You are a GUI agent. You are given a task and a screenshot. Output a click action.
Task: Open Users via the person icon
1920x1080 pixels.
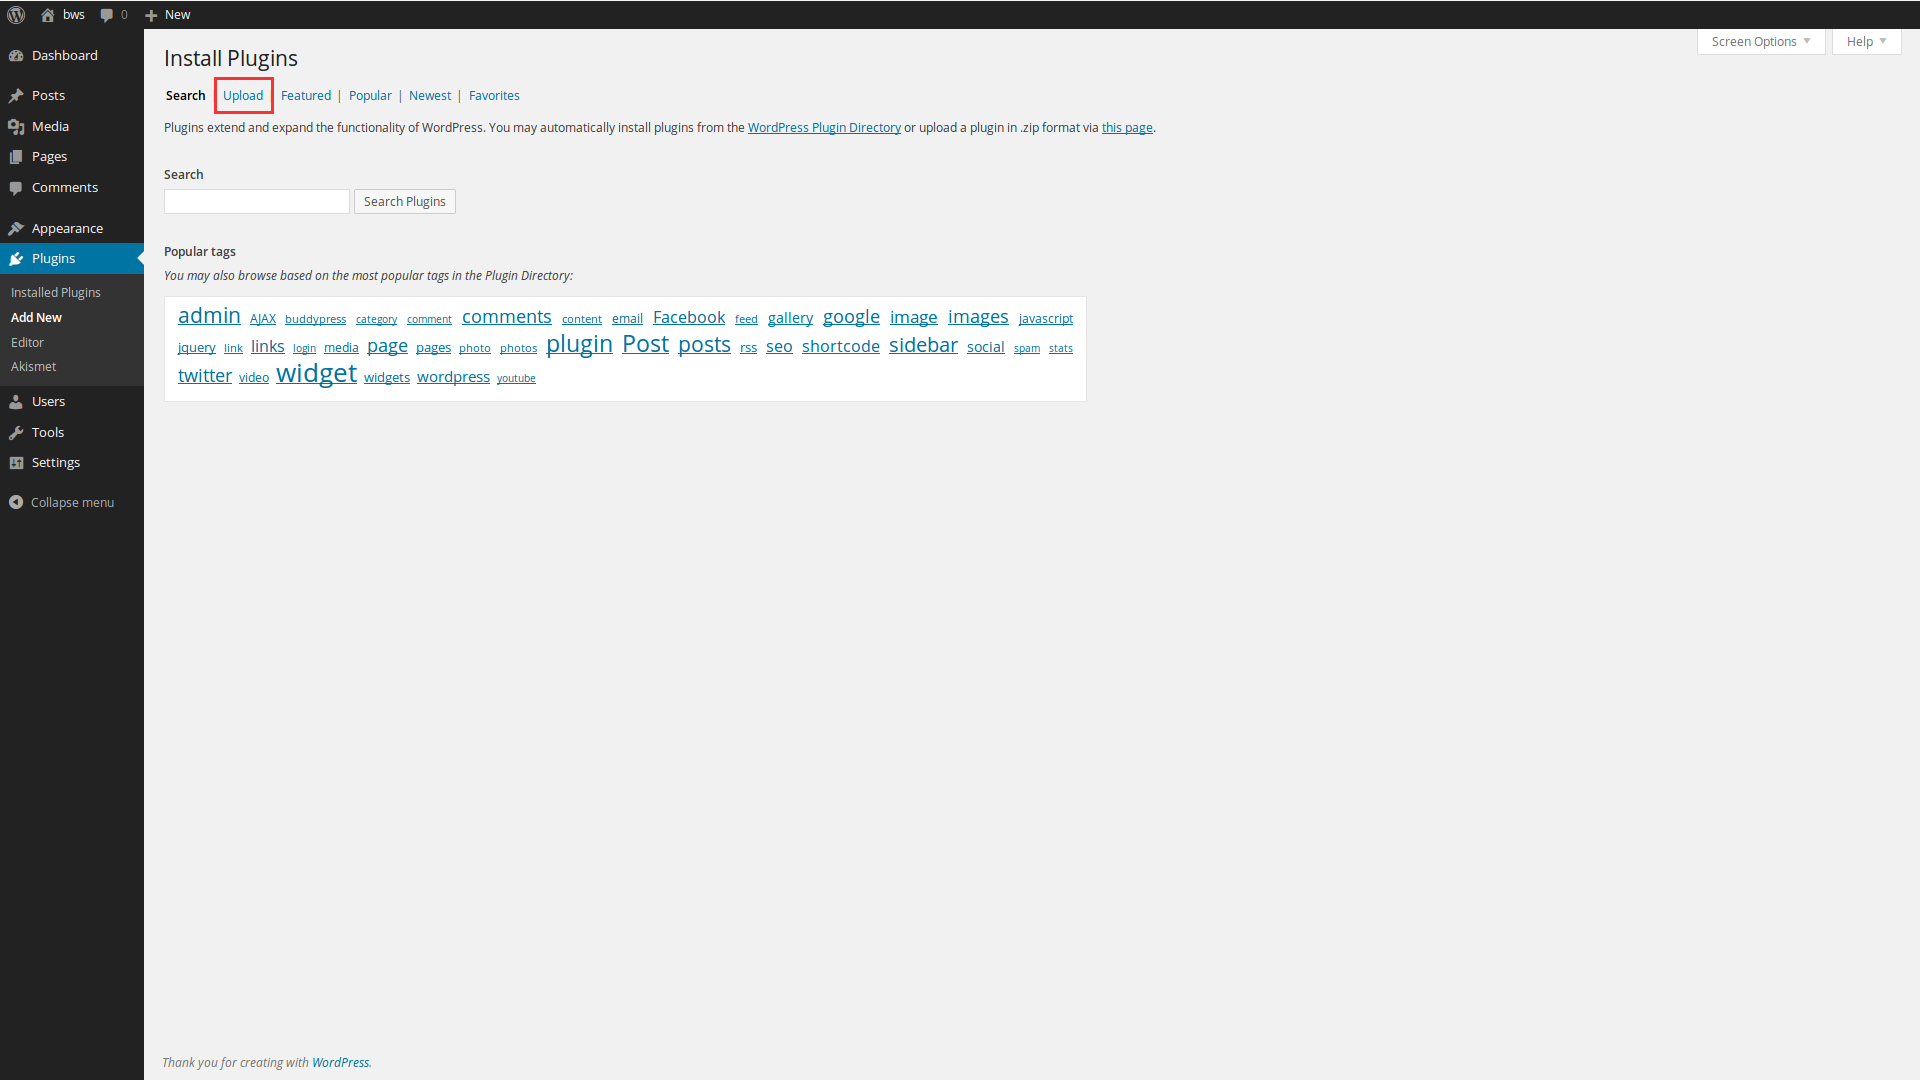(16, 401)
